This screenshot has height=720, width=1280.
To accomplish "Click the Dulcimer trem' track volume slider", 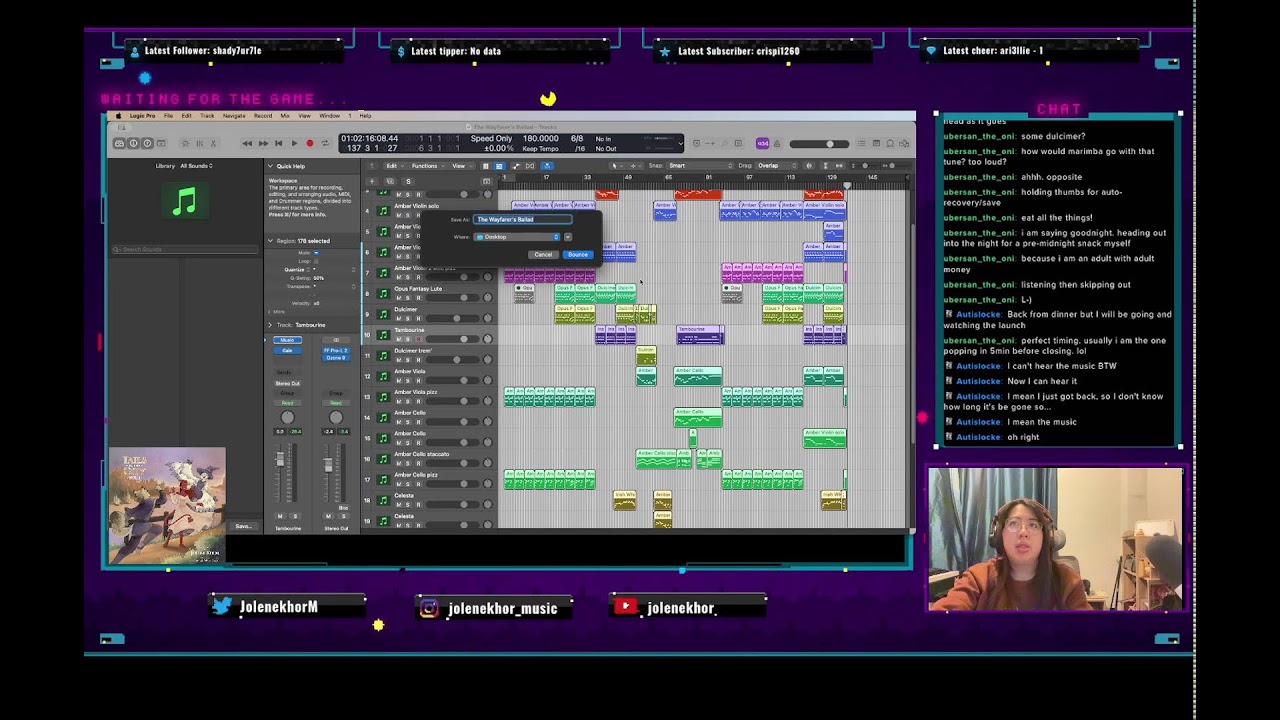I will 453,360.
